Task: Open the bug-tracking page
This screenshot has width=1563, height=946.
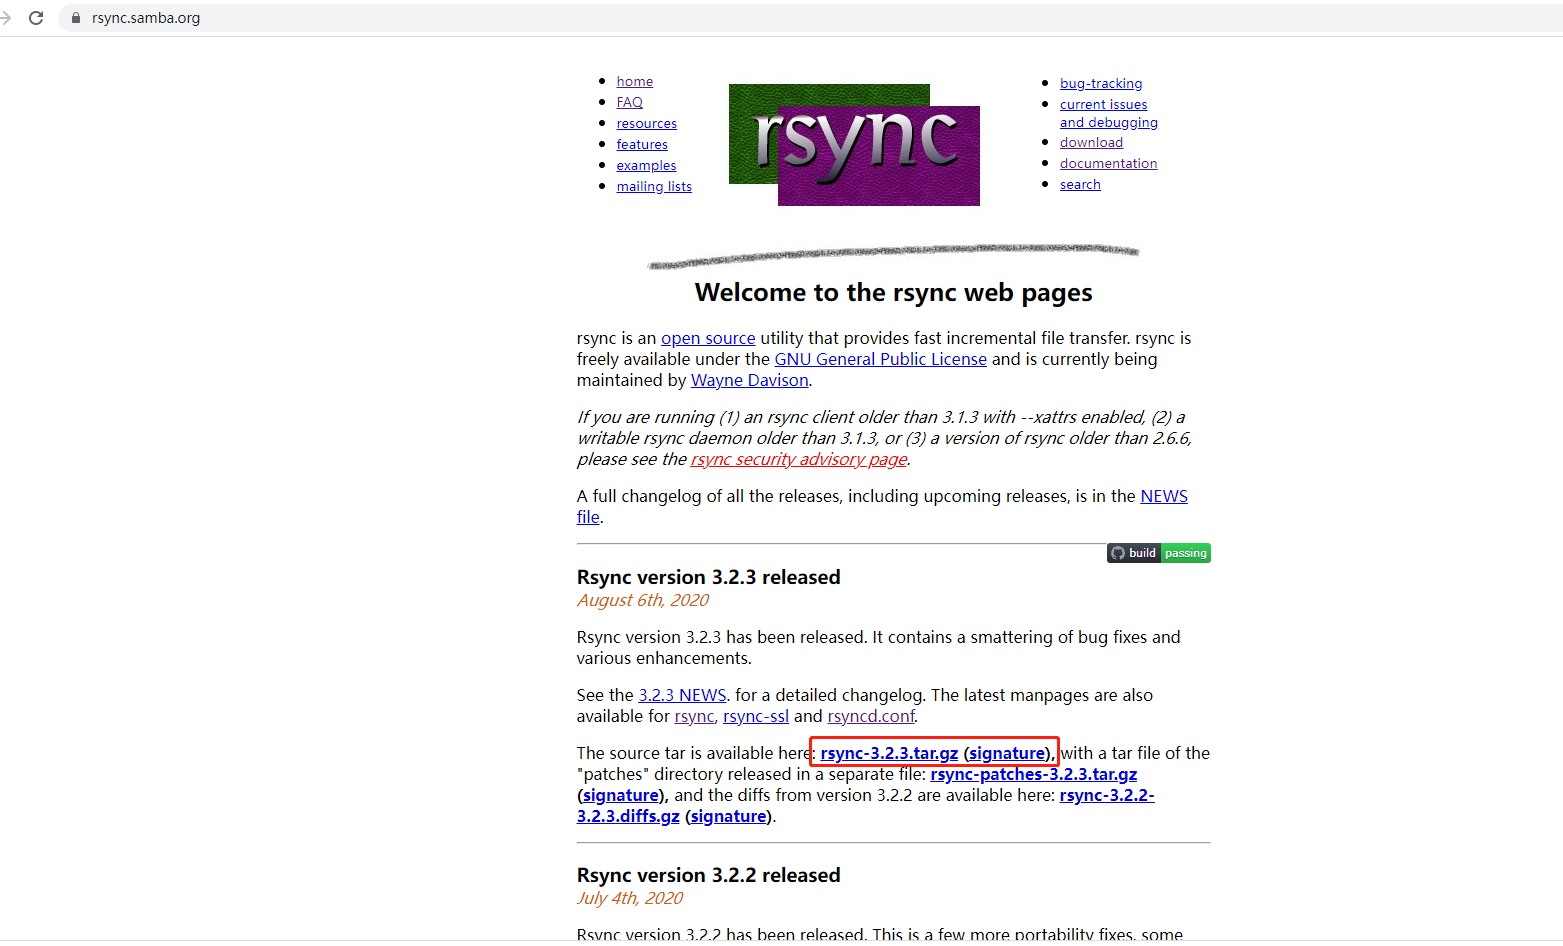Action: pyautogui.click(x=1100, y=83)
